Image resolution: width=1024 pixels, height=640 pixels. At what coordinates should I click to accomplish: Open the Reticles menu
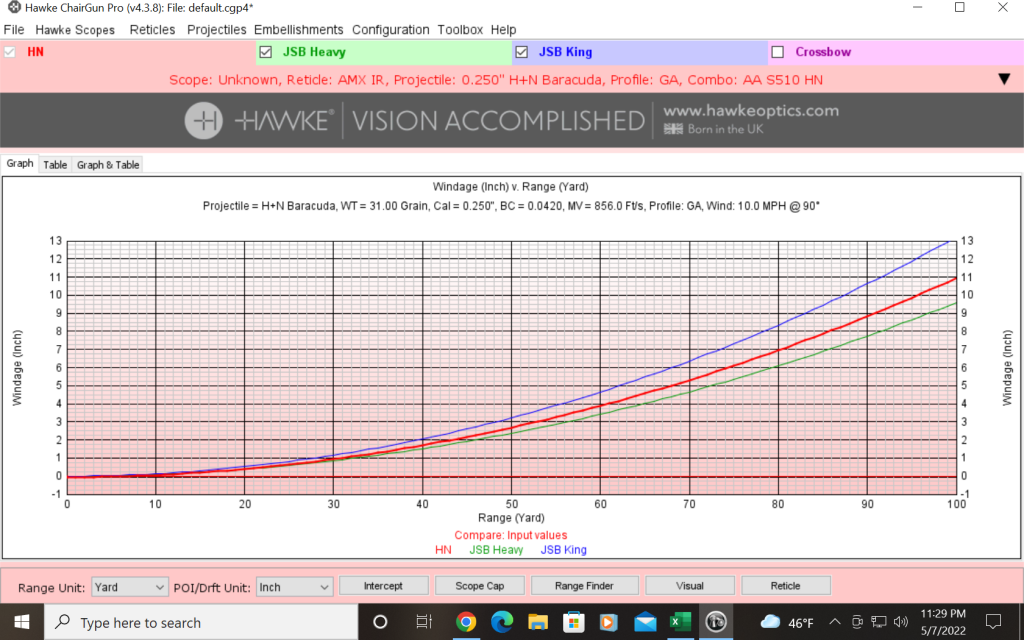(152, 30)
